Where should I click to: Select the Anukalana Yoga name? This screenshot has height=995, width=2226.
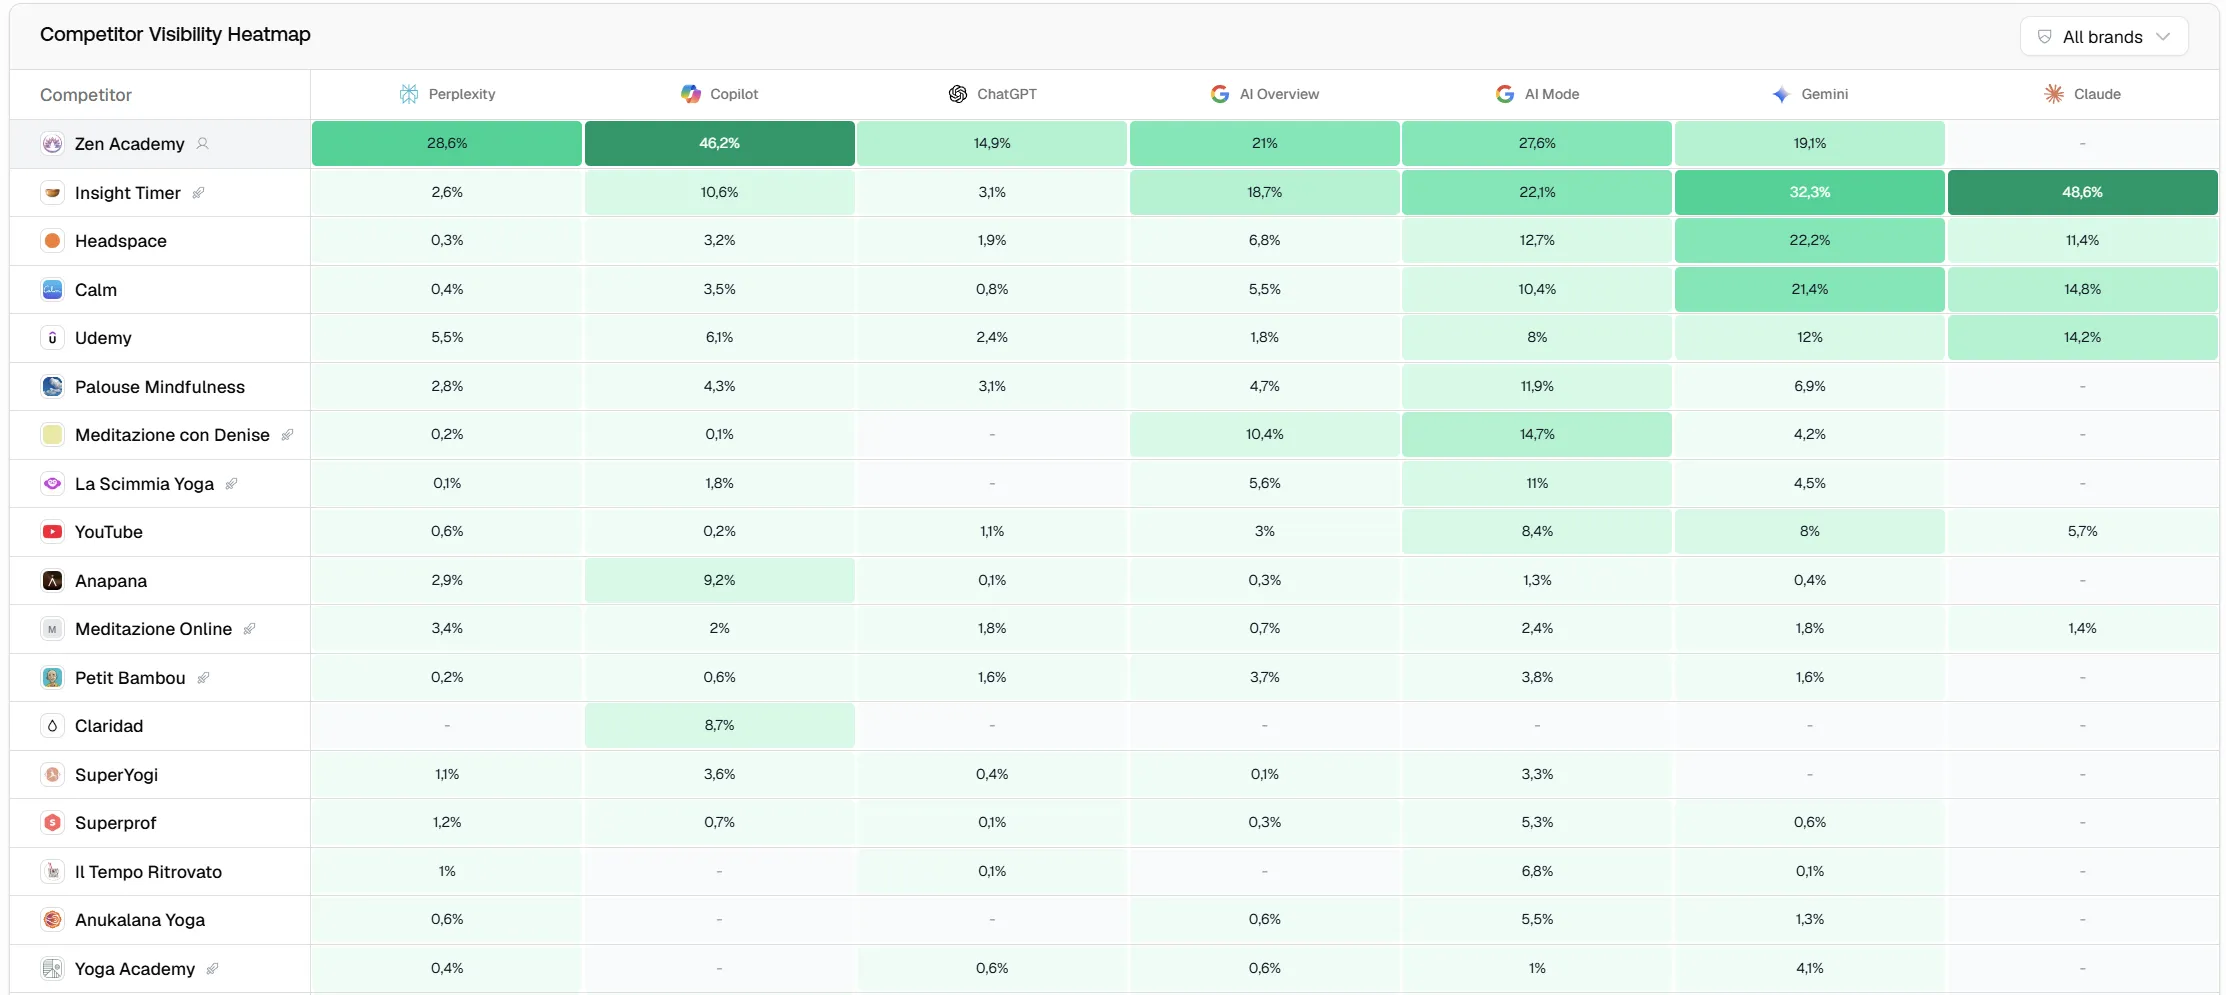tap(140, 920)
